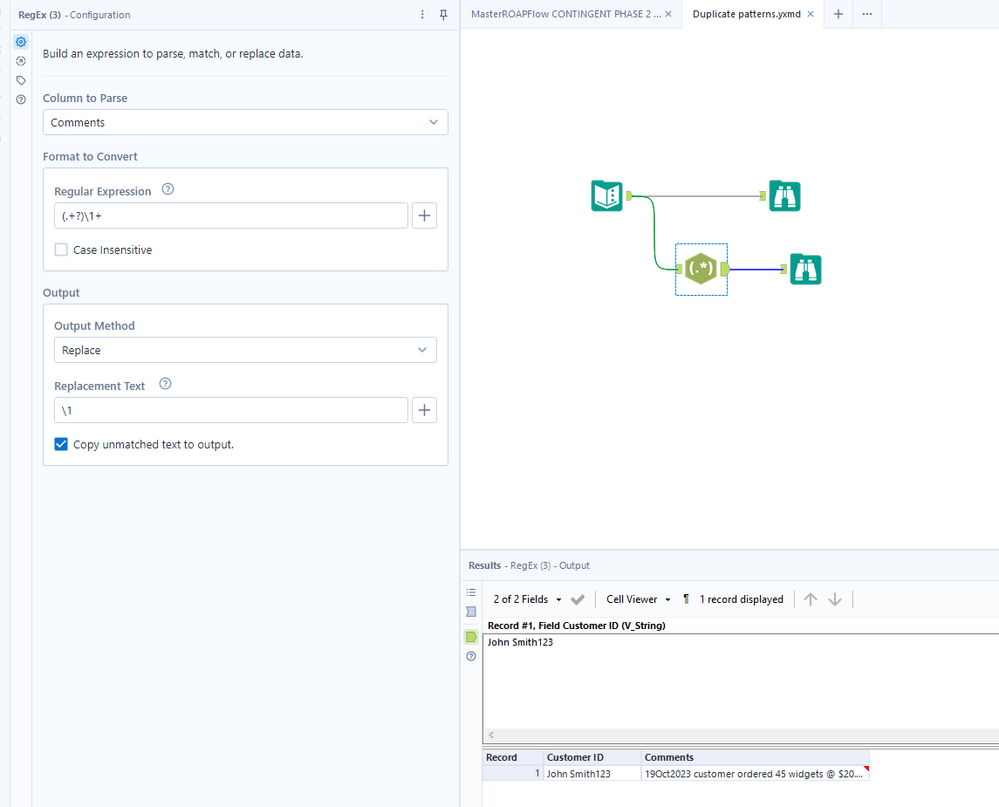Viewport: 999px width, 807px height.
Task: Click the Input Data tool output anchor
Action: [x=629, y=196]
